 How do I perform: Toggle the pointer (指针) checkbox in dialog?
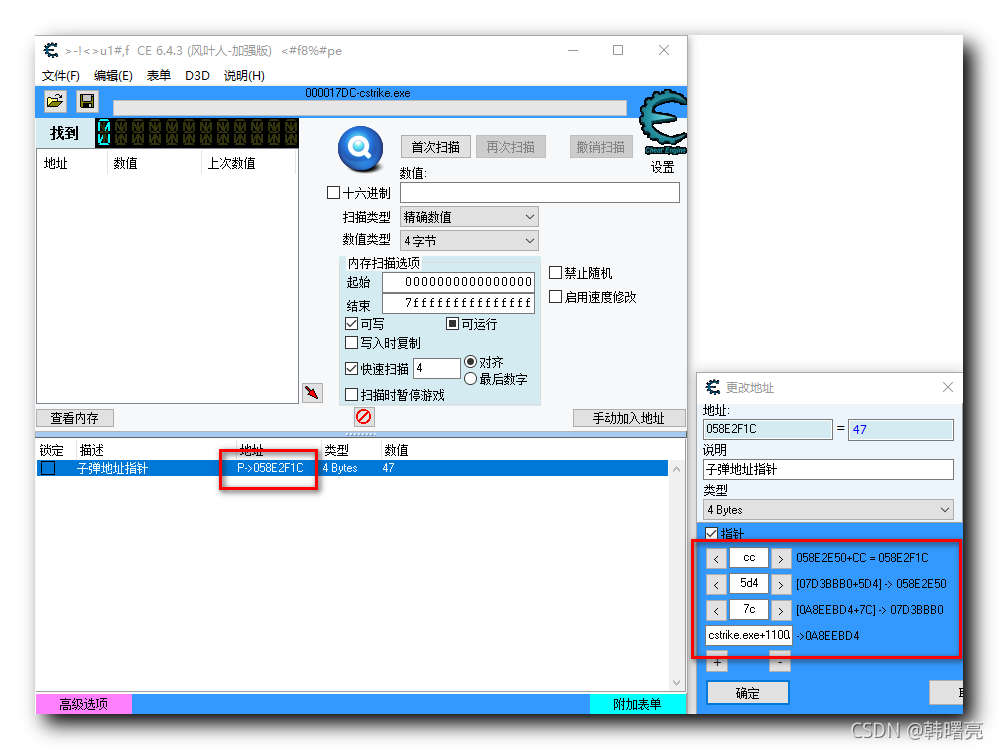tap(712, 533)
